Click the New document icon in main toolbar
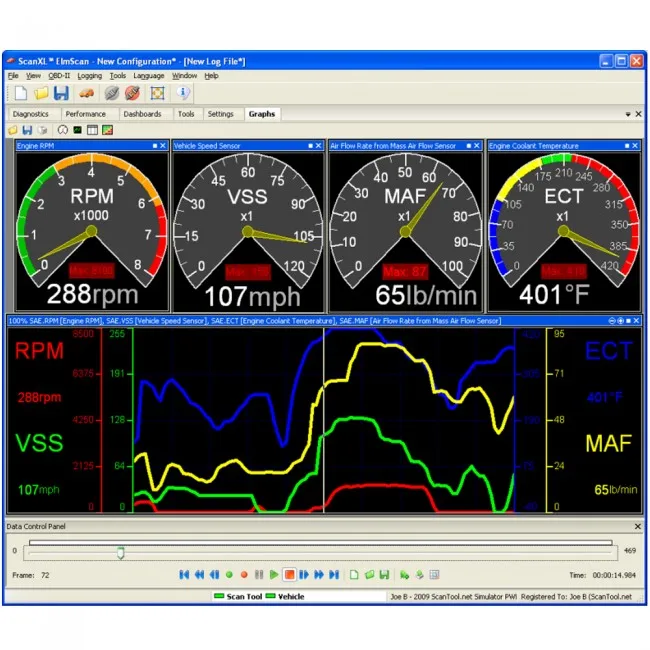650x650 pixels. [21, 93]
